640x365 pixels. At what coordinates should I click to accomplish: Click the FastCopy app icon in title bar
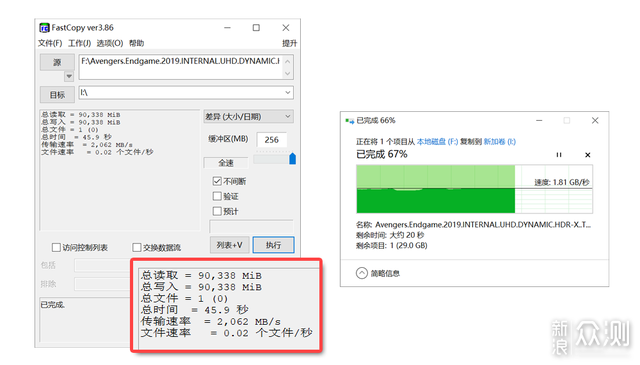pyautogui.click(x=44, y=28)
